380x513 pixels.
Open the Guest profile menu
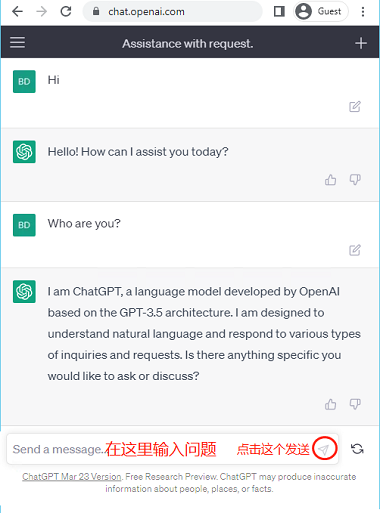pos(321,12)
